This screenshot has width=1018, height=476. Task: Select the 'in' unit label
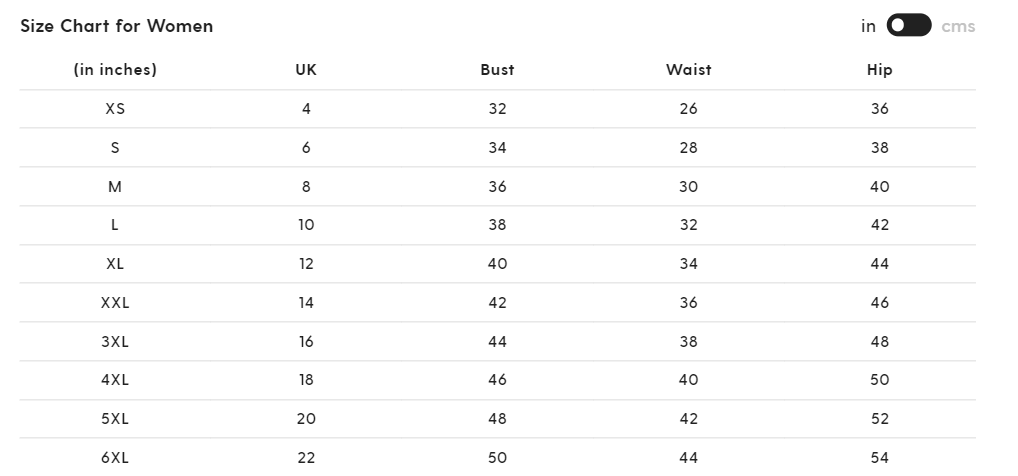pos(868,26)
